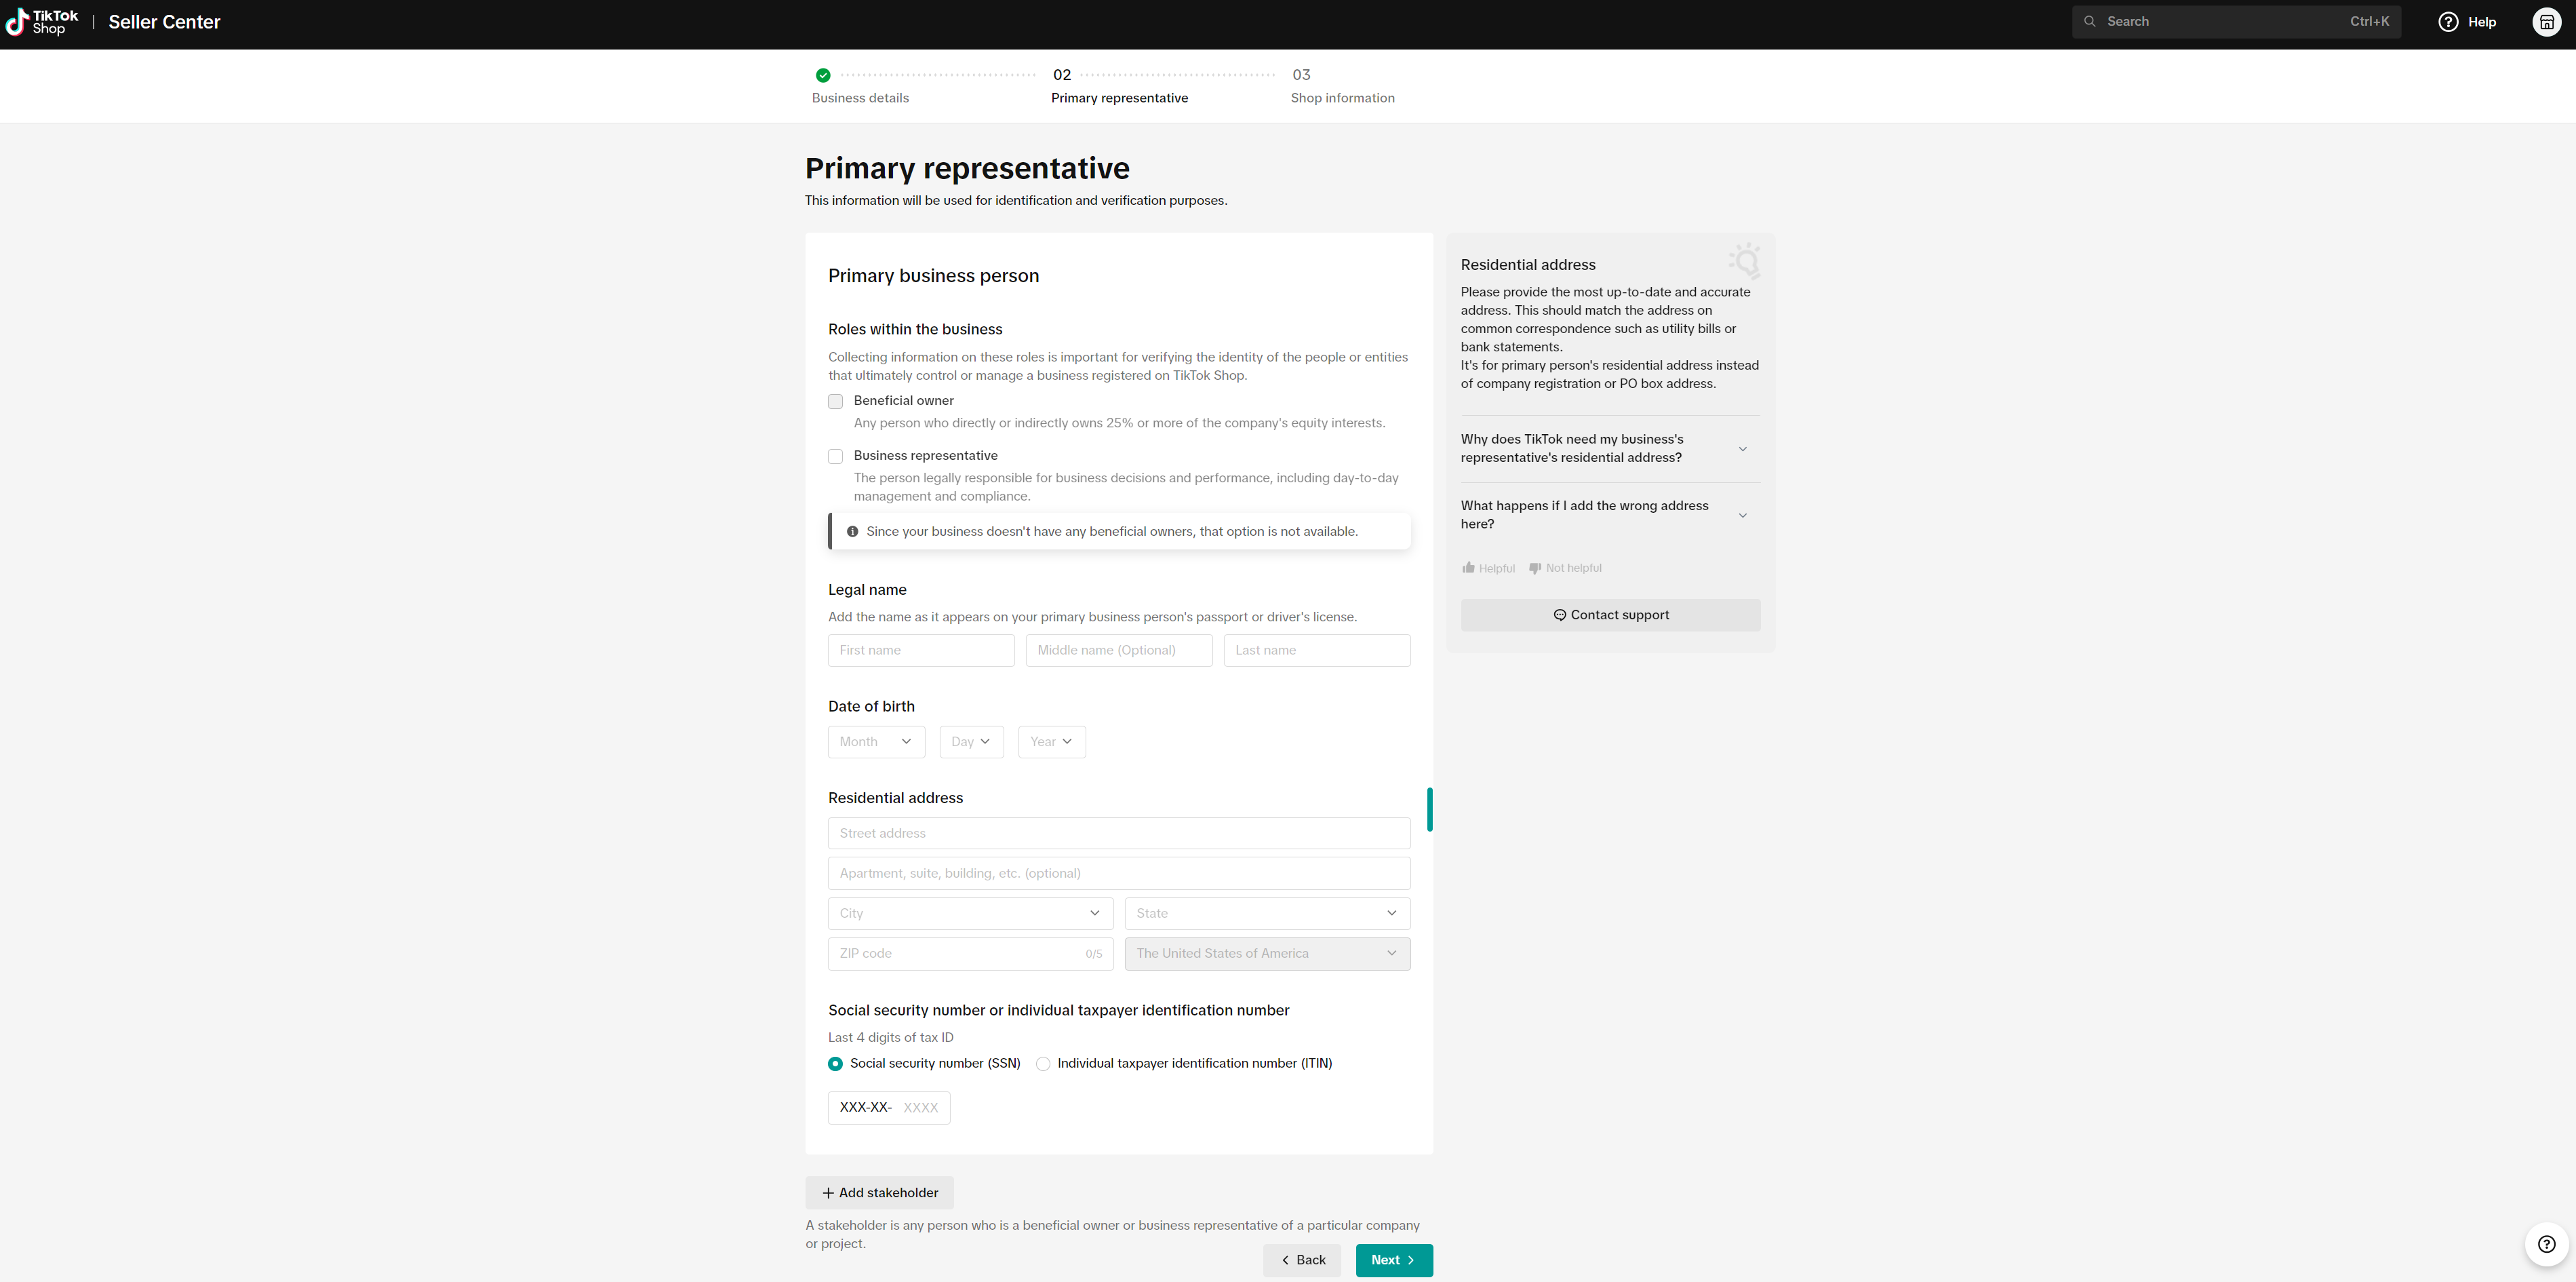Click the search magnifier icon
Viewport: 2576px width, 1282px height.
pyautogui.click(x=2089, y=21)
